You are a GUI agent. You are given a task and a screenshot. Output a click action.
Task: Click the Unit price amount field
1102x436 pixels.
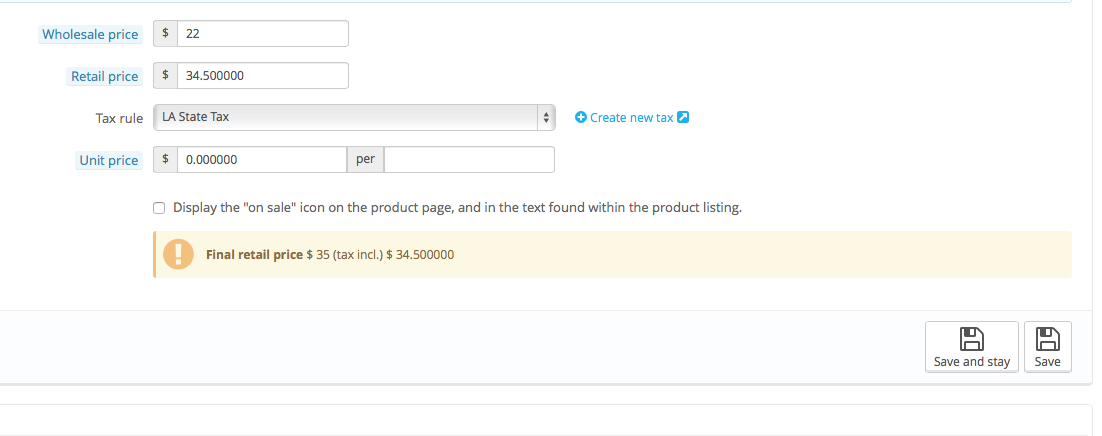click(x=261, y=160)
